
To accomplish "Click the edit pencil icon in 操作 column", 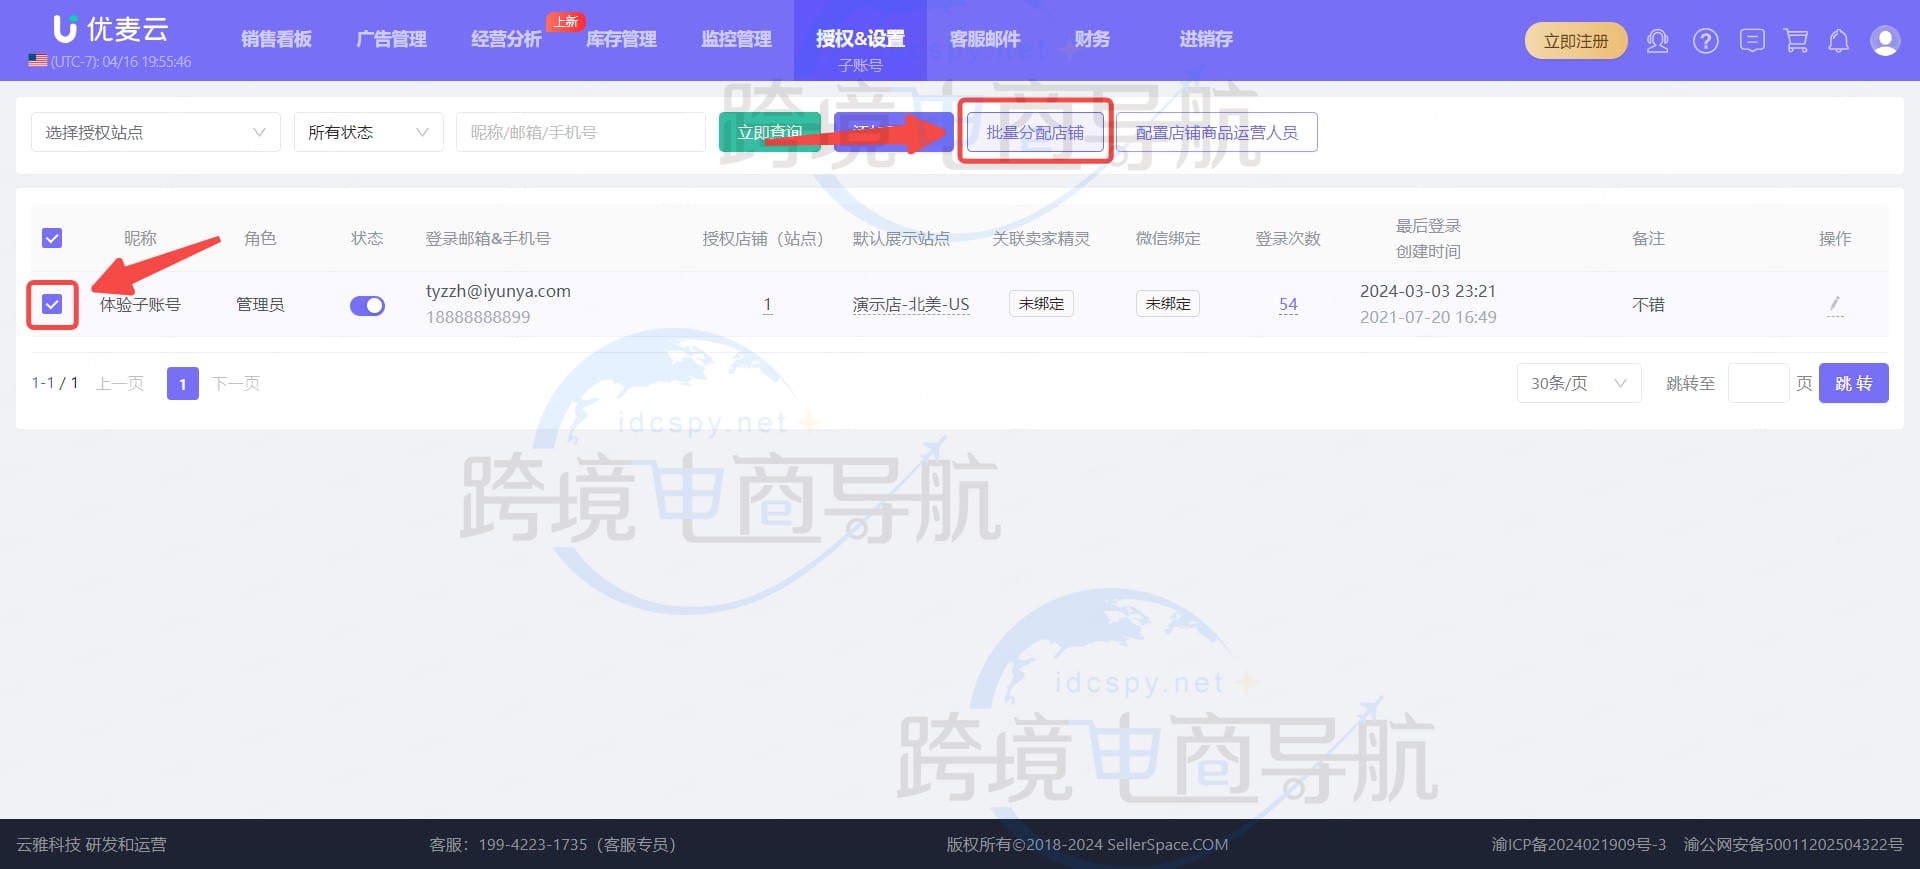I will click(x=1834, y=304).
